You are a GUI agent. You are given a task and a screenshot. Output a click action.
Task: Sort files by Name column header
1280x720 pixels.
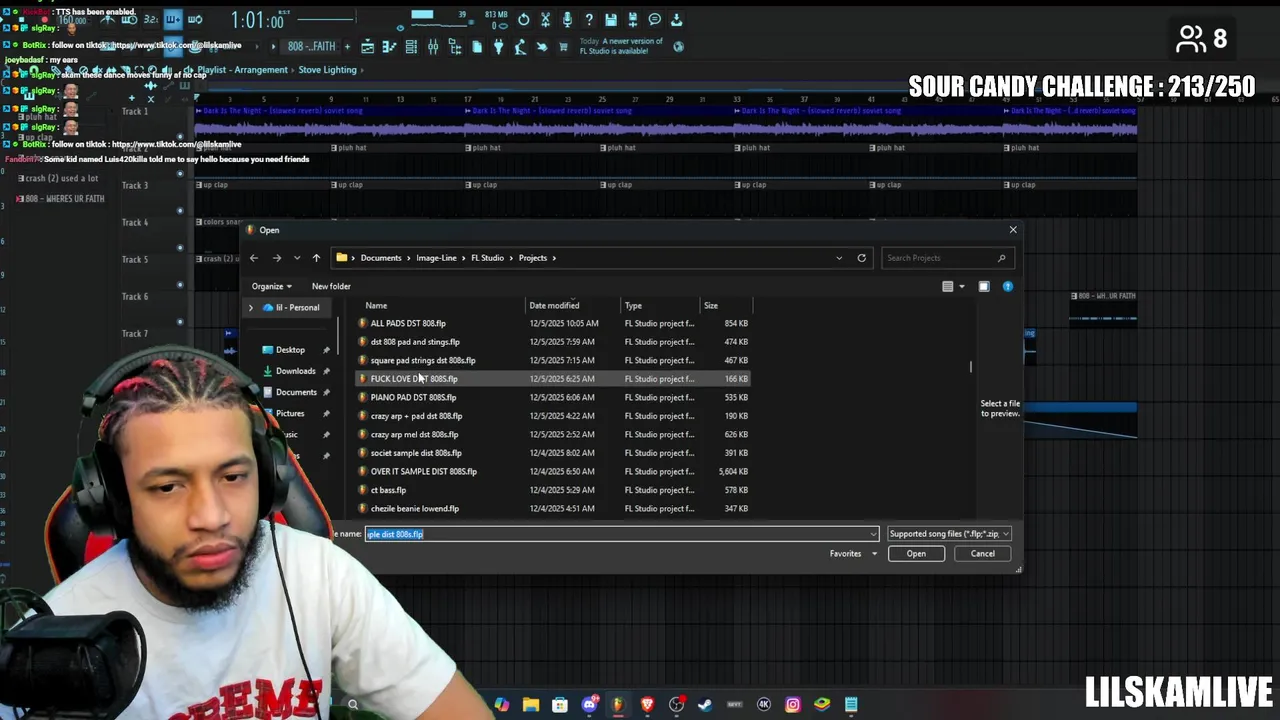376,305
